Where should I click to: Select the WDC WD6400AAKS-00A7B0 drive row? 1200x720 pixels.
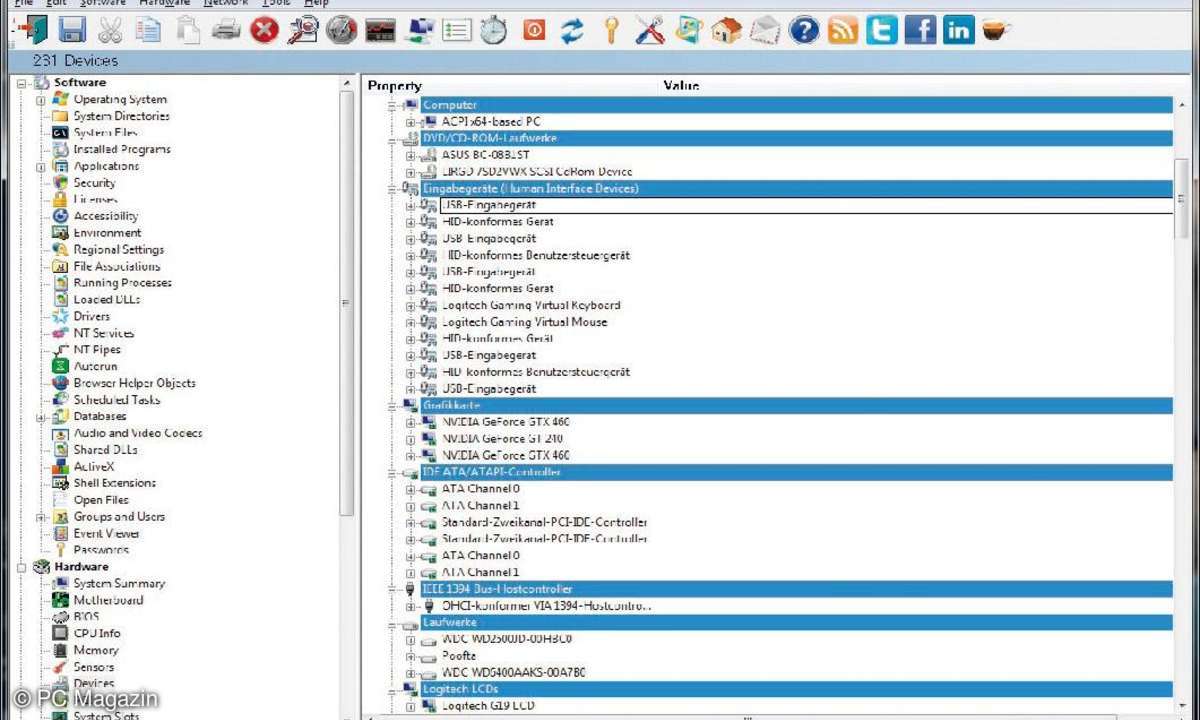coord(514,673)
